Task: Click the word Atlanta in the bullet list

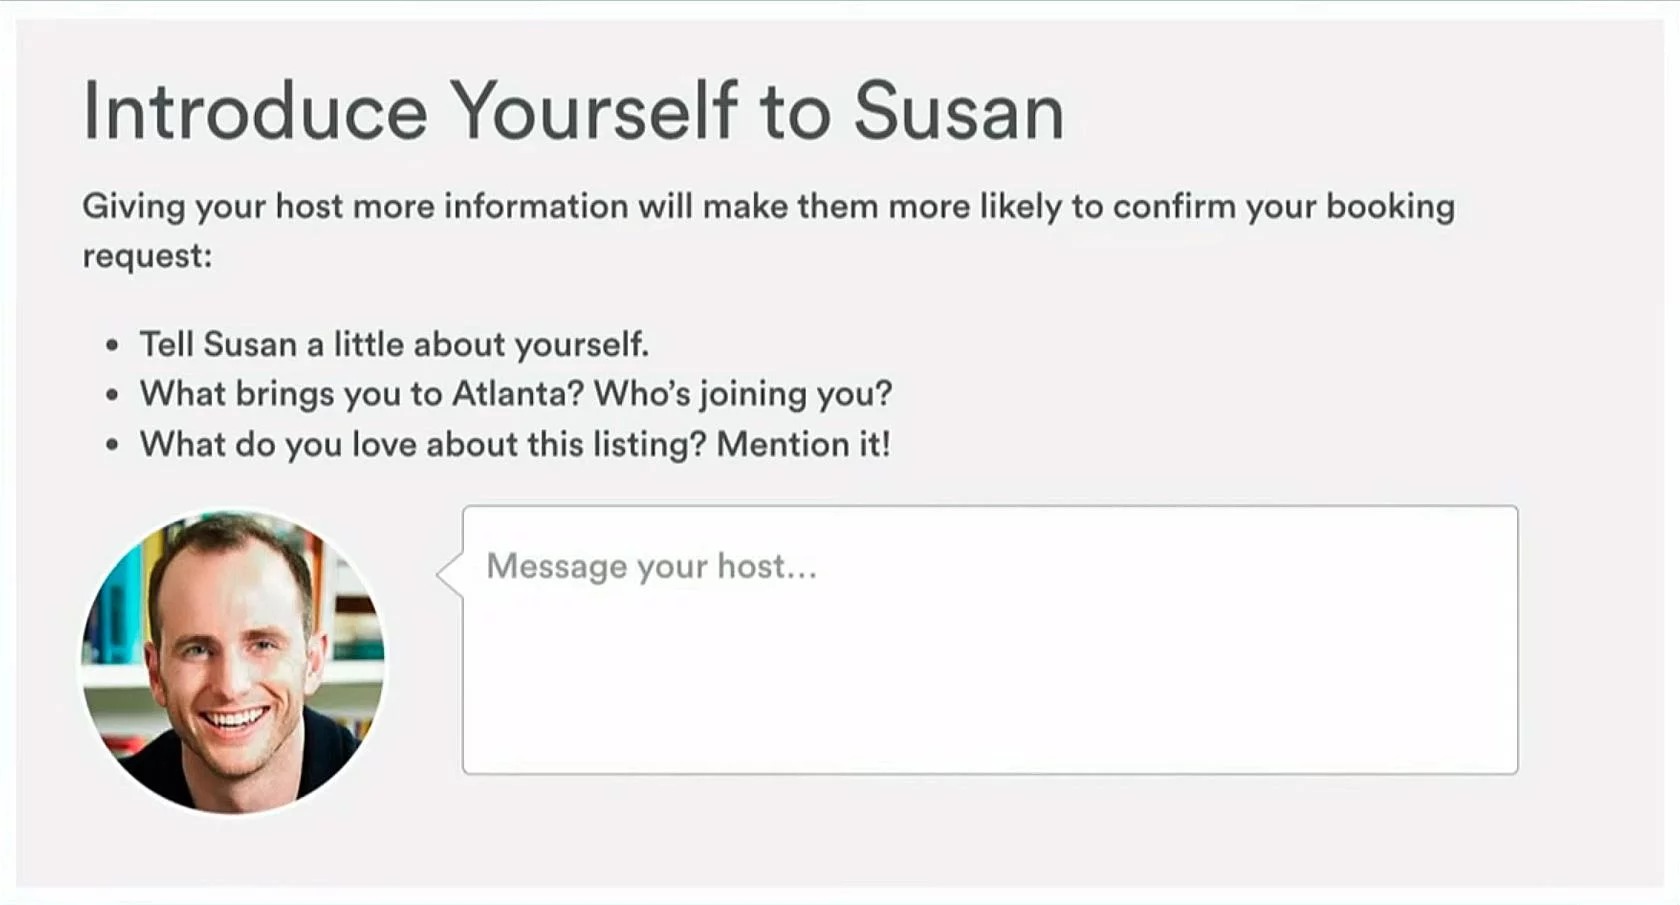Action: click(517, 394)
